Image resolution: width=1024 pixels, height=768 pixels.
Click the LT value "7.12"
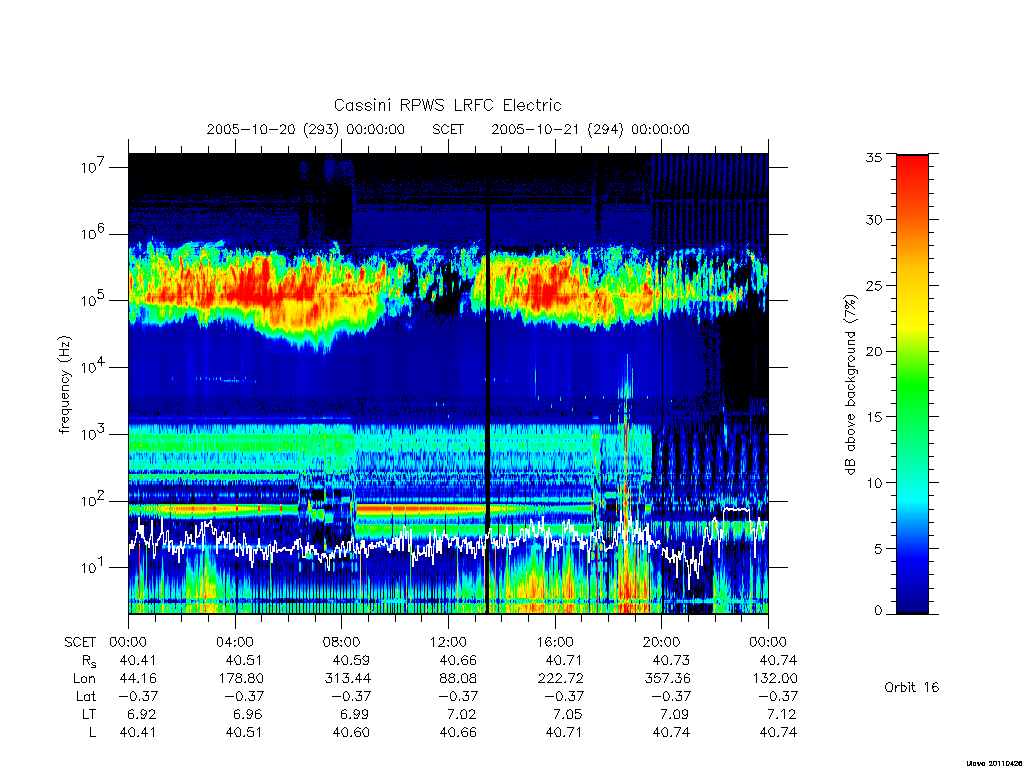tap(783, 714)
